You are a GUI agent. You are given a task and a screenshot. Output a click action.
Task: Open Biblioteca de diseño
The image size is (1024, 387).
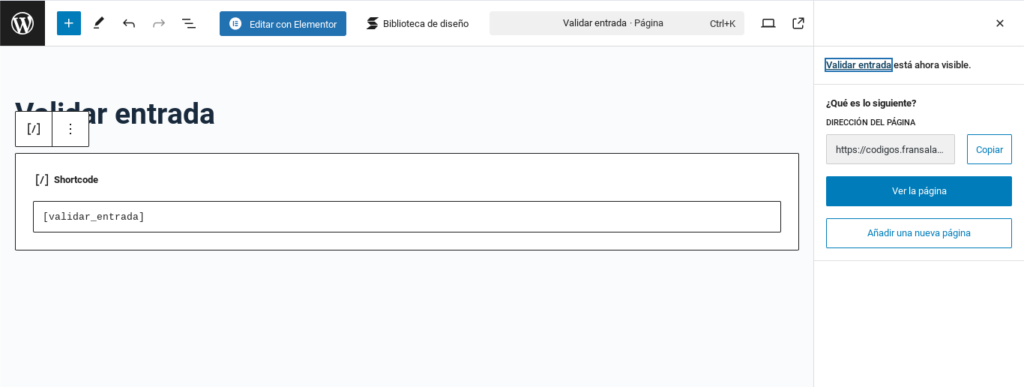418,23
